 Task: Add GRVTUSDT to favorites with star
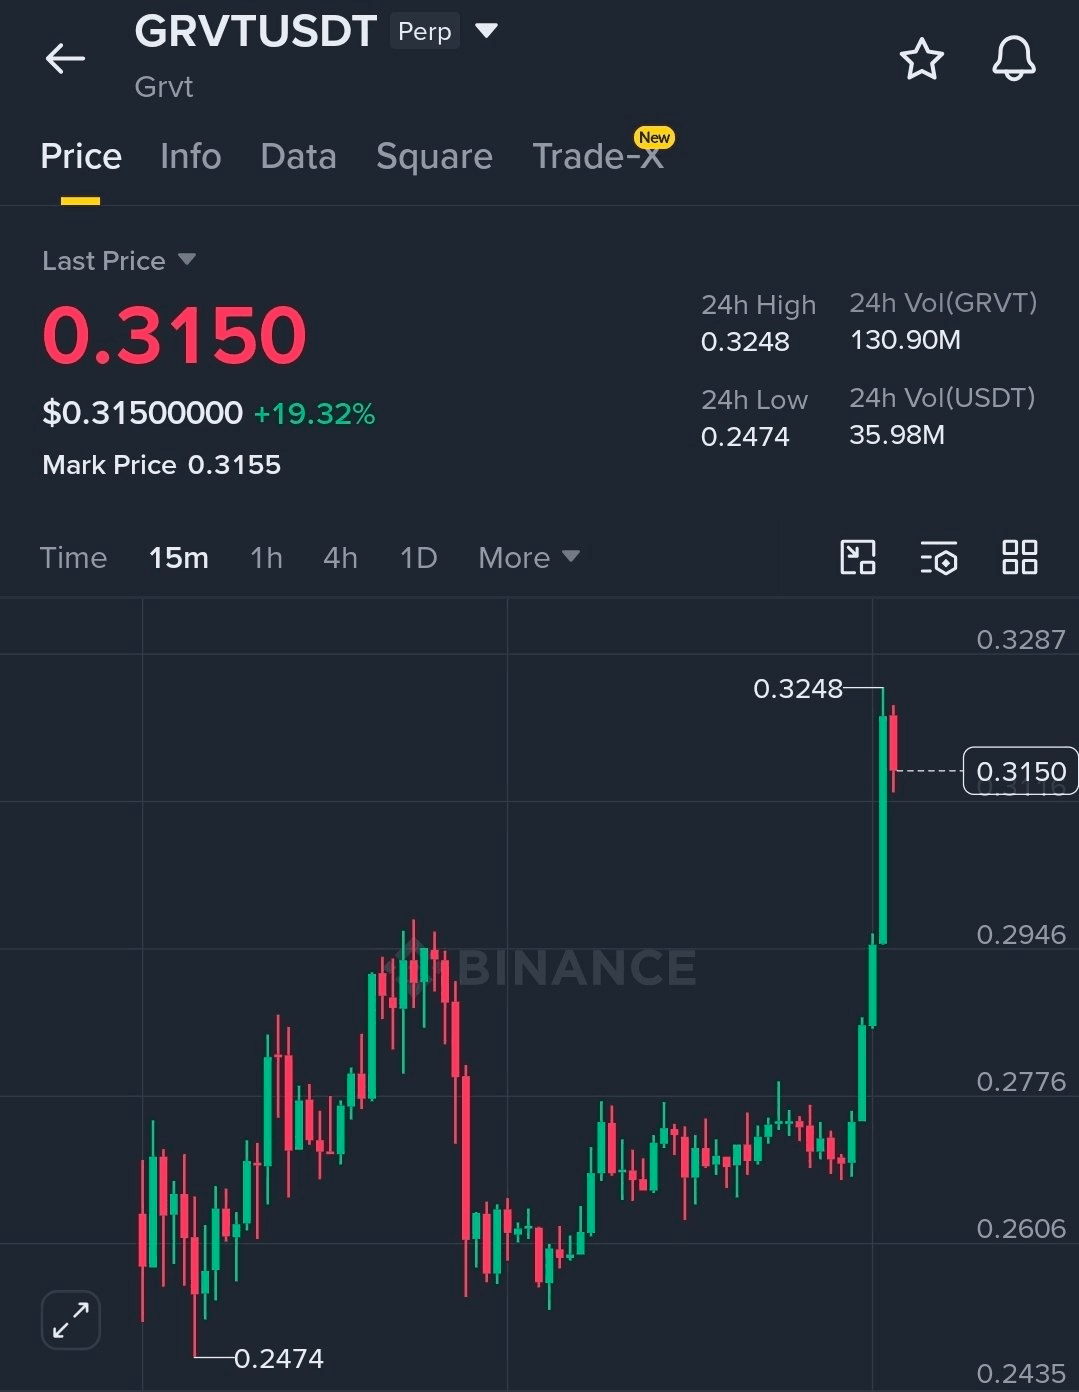pos(921,59)
